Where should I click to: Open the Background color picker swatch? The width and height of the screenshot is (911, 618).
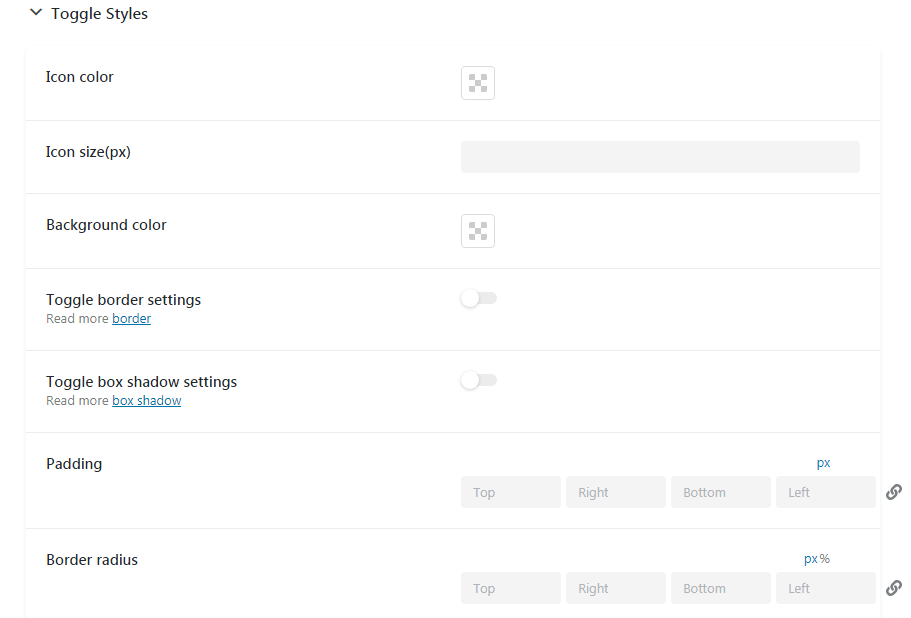pyautogui.click(x=478, y=231)
